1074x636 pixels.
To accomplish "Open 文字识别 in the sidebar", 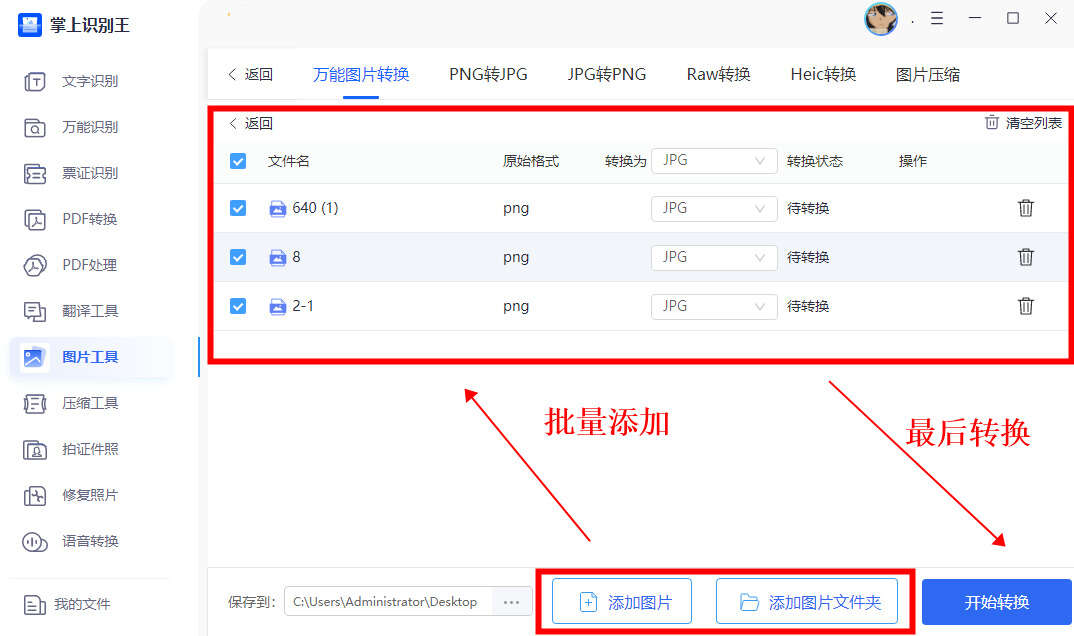I will point(90,81).
